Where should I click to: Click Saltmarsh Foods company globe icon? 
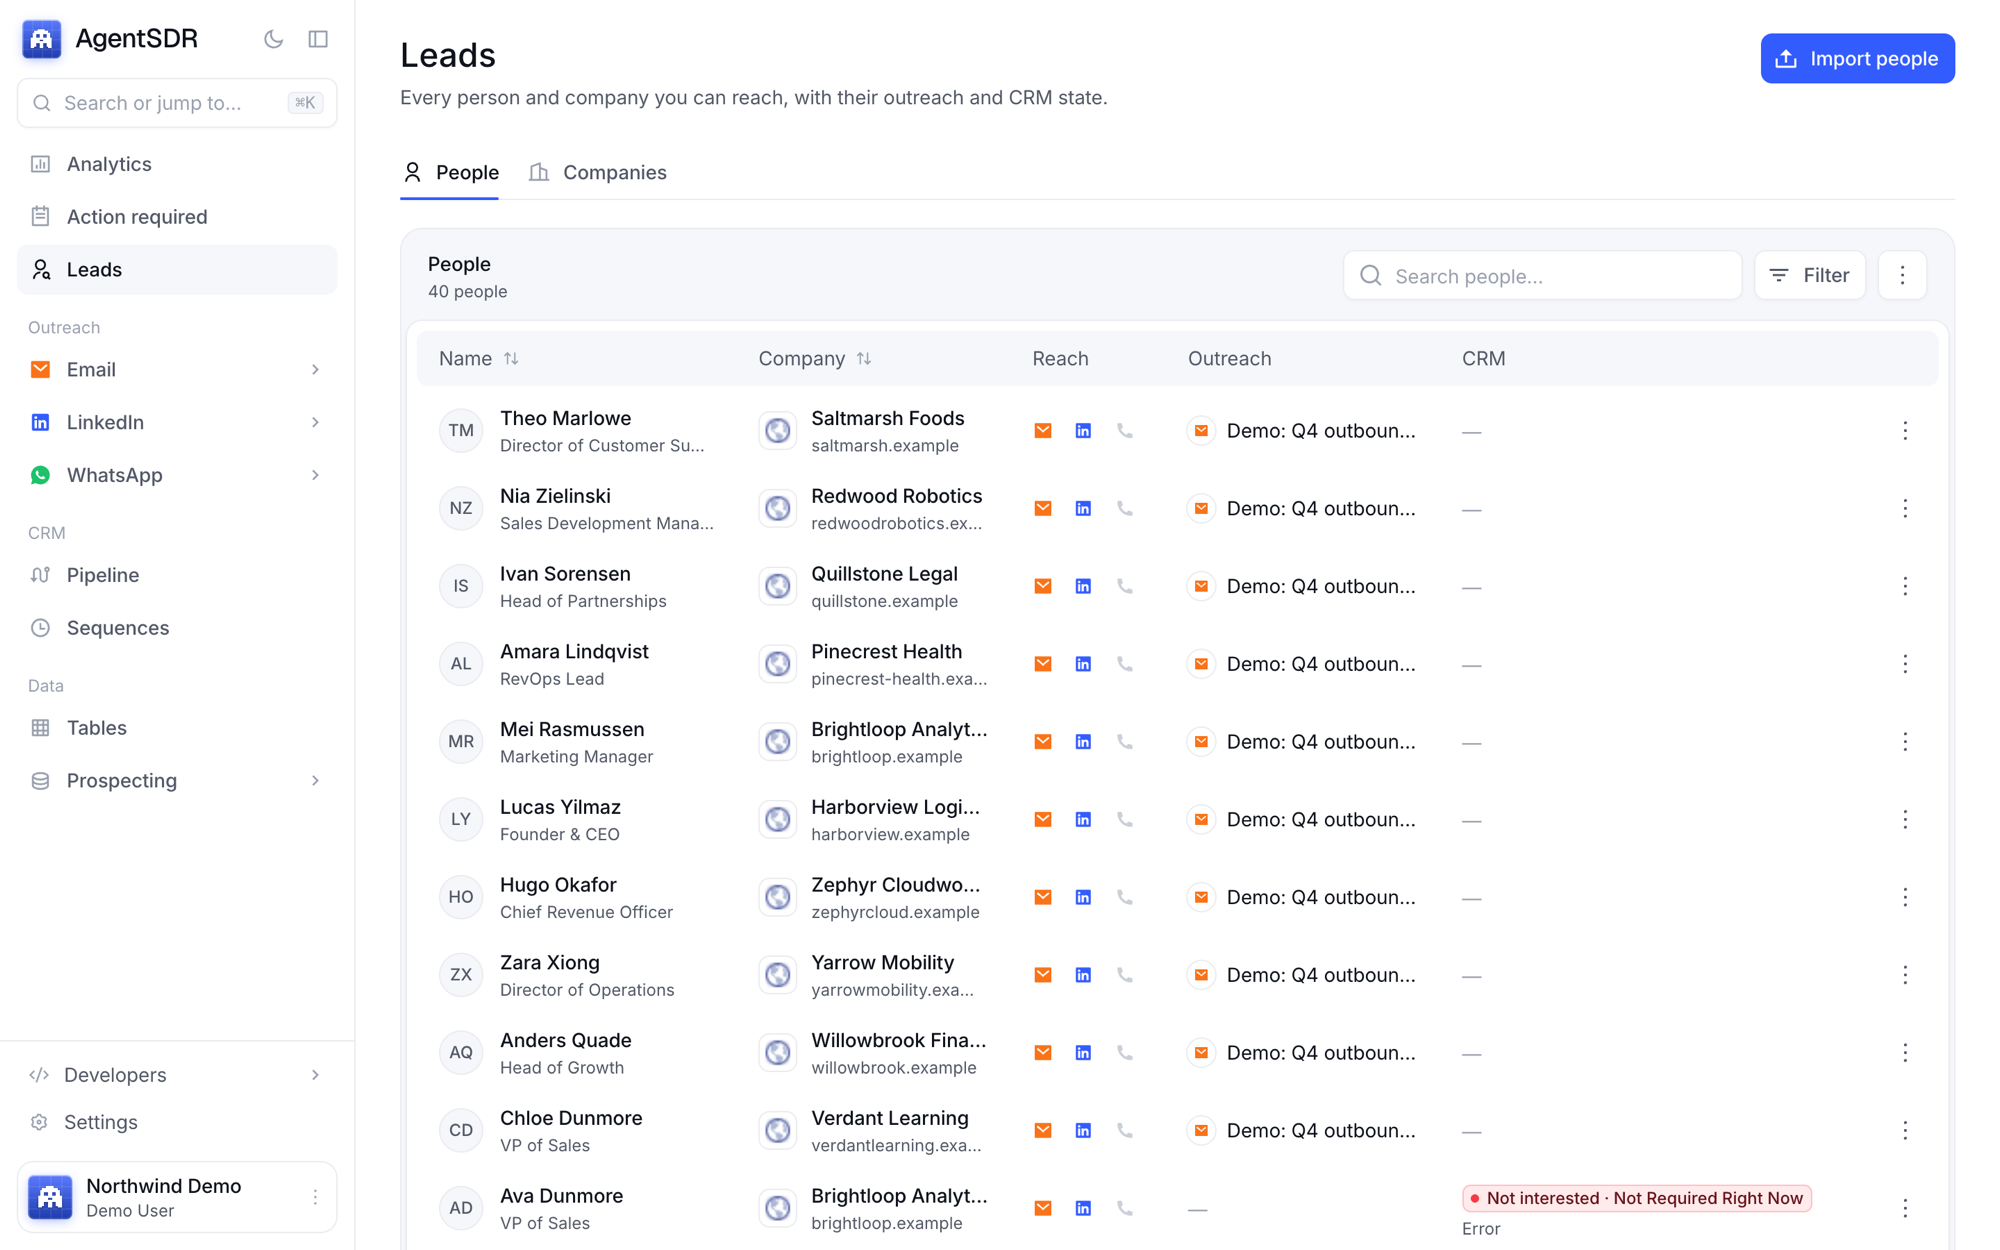coord(777,431)
